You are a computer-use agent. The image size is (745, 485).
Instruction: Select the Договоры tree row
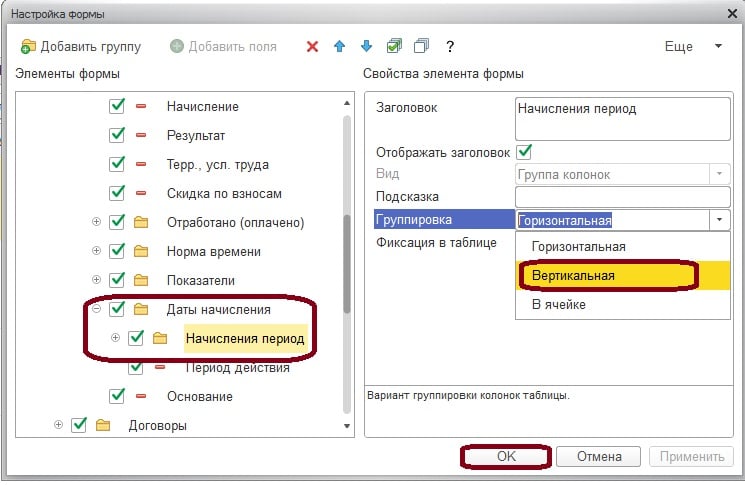click(157, 426)
